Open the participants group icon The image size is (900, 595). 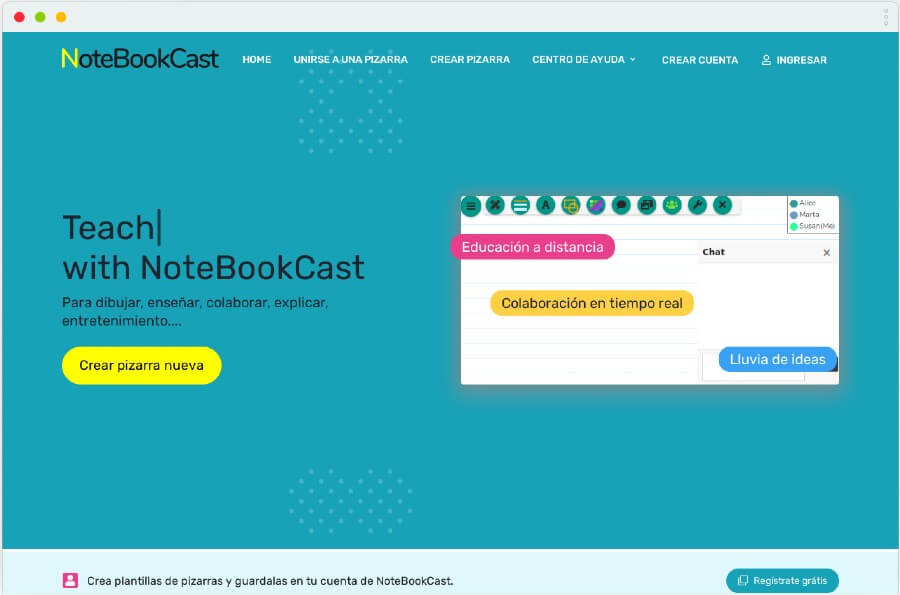point(672,205)
